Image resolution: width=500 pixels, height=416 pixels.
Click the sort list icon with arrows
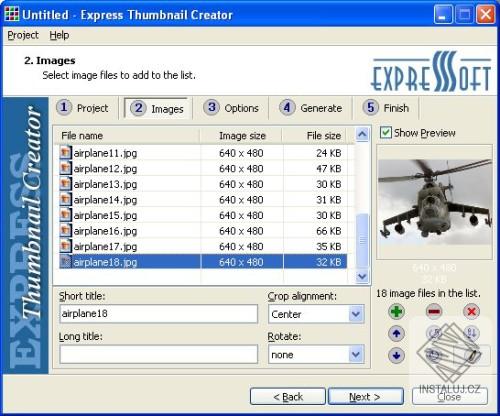(471, 333)
